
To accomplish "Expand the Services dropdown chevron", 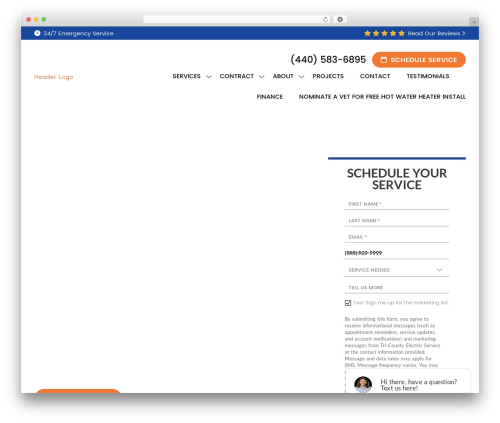I will [x=209, y=77].
